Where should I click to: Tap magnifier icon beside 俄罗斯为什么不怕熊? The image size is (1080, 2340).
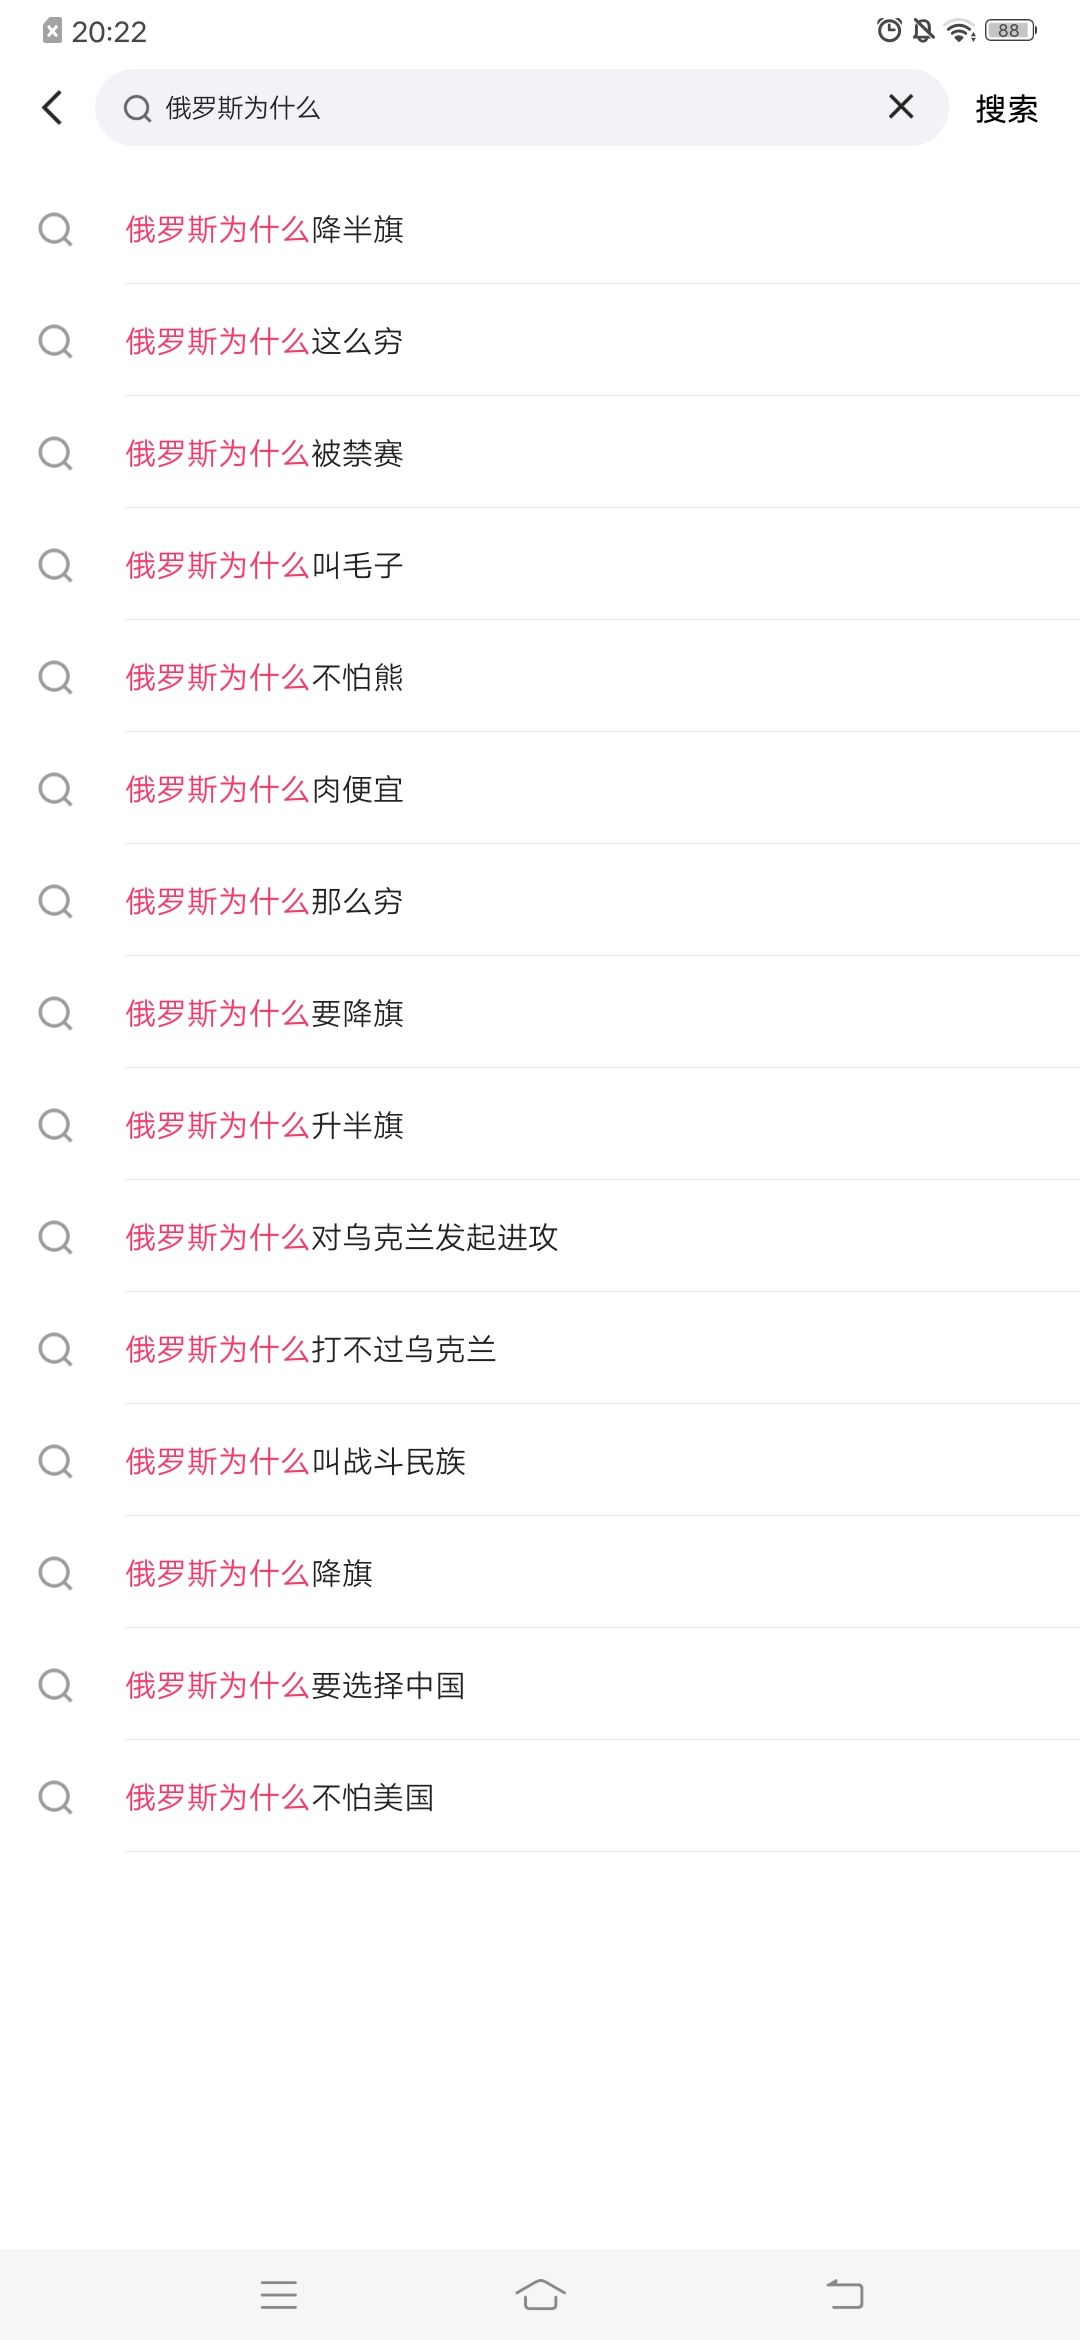pos(55,678)
